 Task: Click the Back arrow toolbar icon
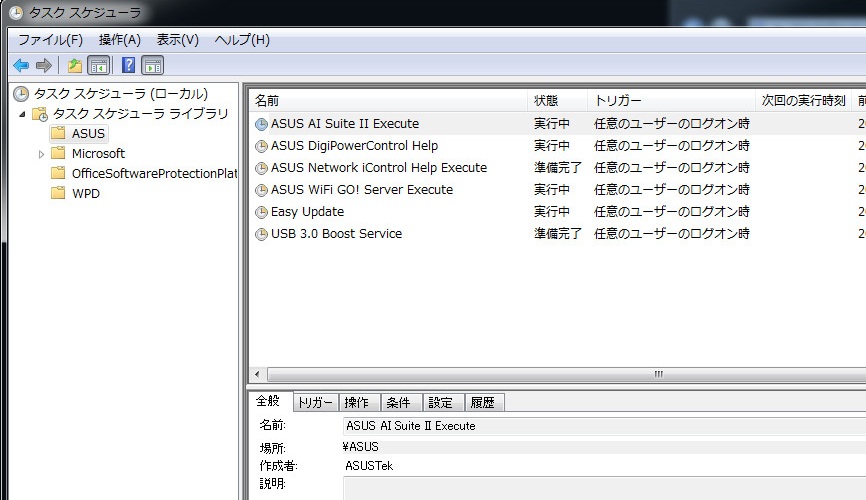(x=21, y=66)
